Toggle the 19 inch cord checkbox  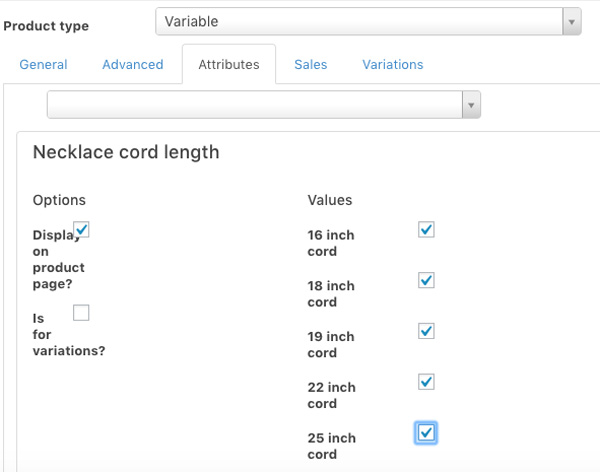426,331
